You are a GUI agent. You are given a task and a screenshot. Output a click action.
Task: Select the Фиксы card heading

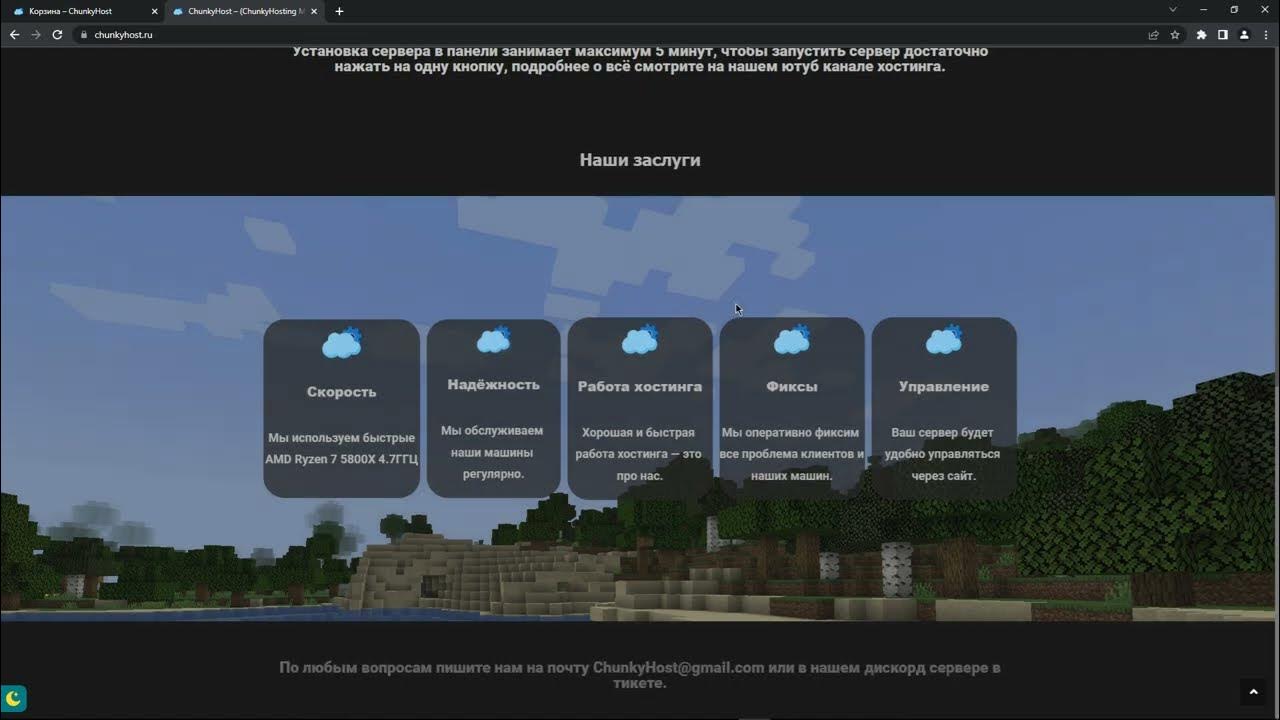tap(792, 387)
